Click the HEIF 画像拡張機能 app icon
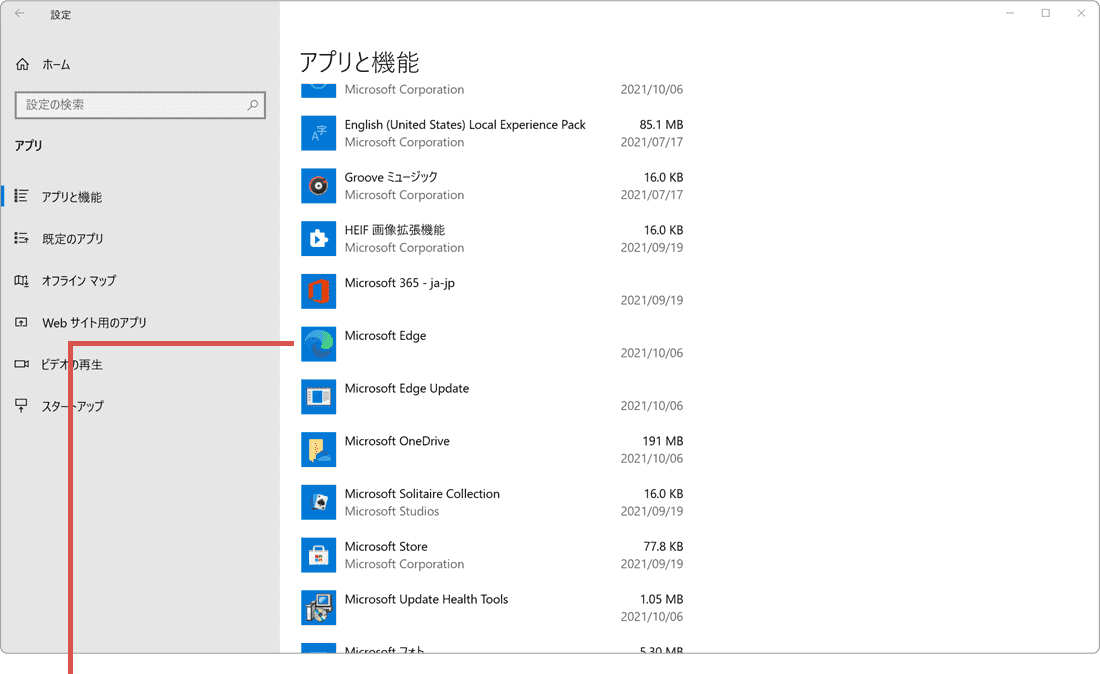The width and height of the screenshot is (1100, 674). pyautogui.click(x=318, y=238)
